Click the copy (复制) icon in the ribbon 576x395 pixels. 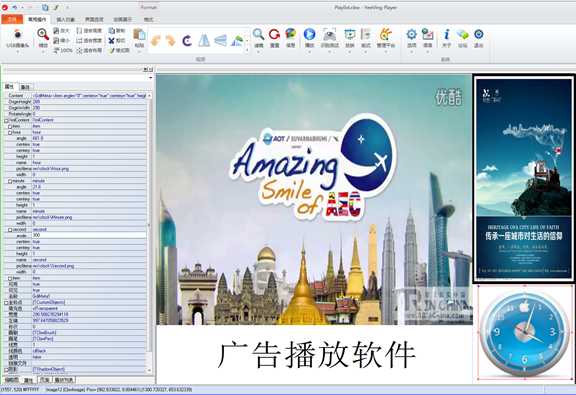pos(112,30)
